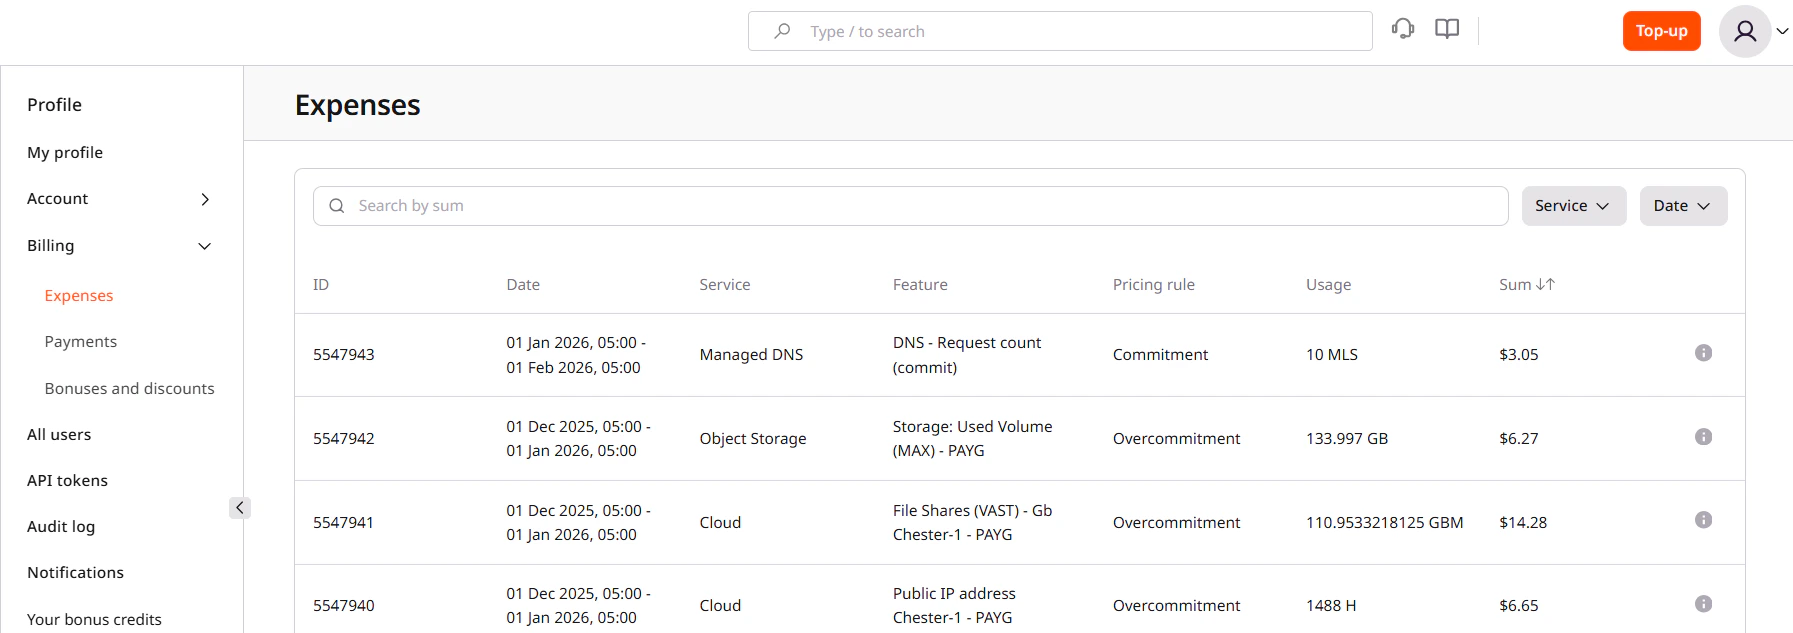Click the Object Storage service cell

click(x=753, y=438)
